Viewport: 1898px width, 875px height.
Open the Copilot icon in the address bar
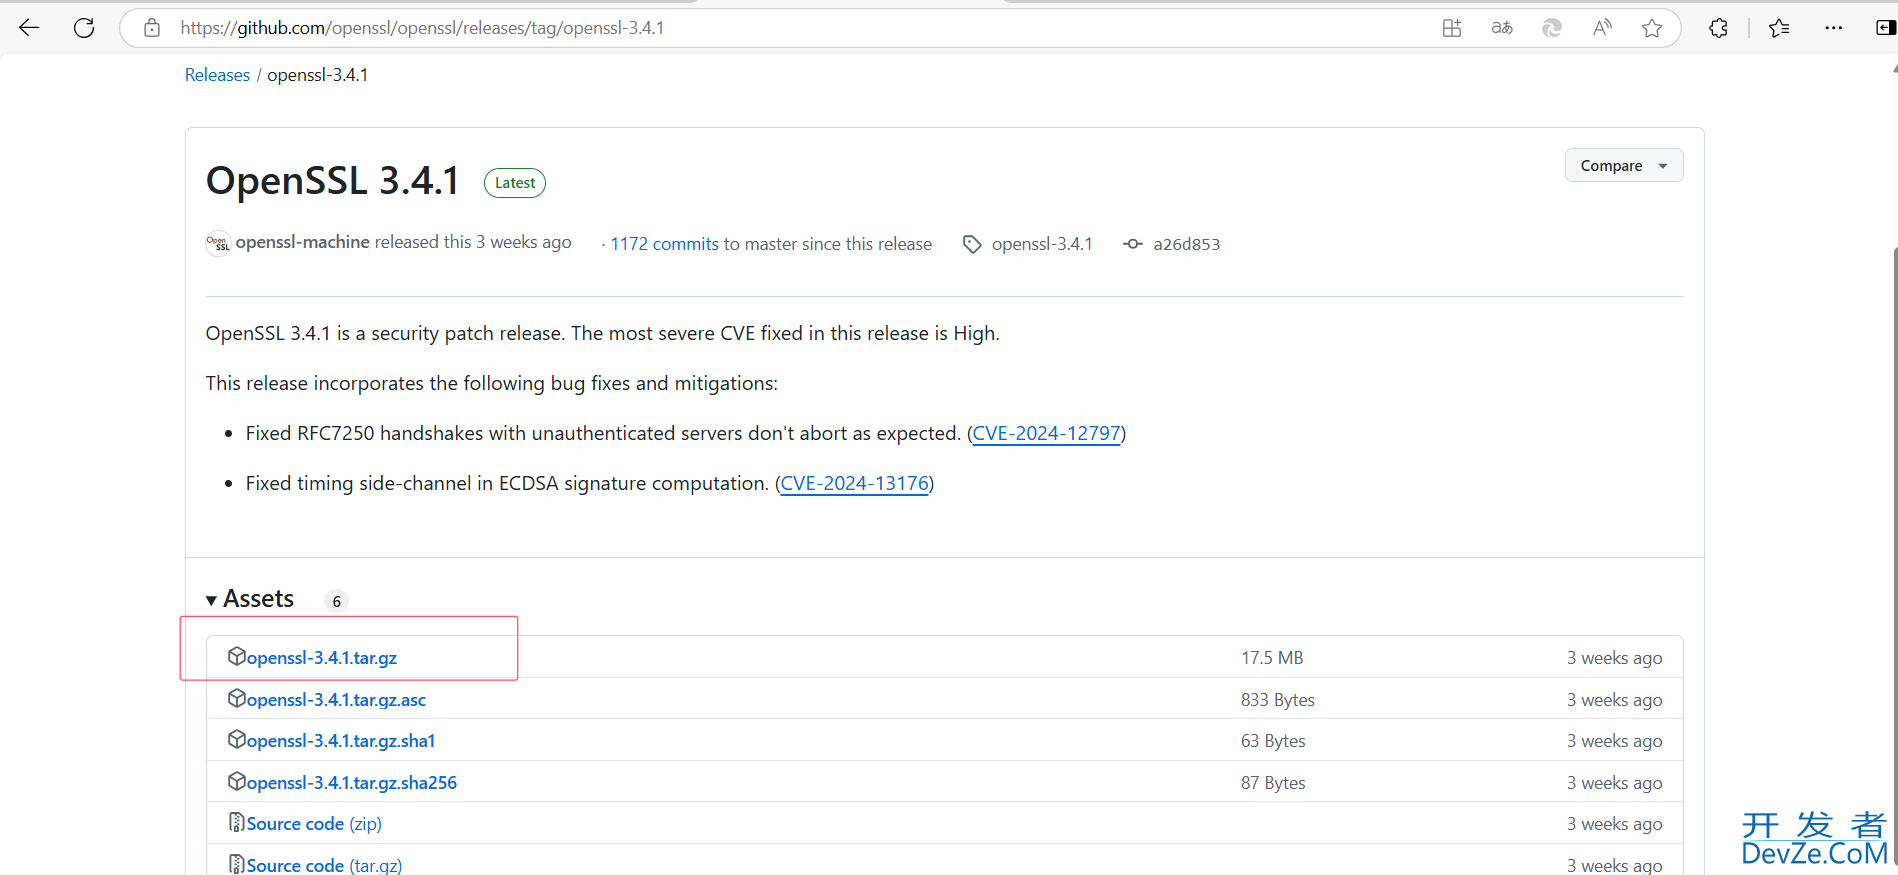(1552, 28)
